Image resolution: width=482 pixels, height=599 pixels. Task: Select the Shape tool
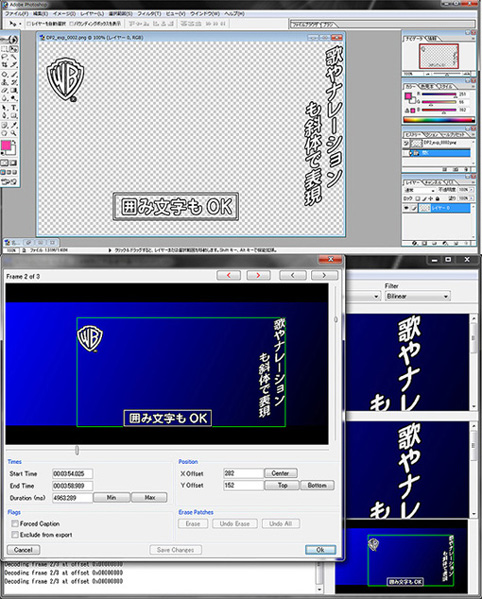pyautogui.click(x=14, y=115)
